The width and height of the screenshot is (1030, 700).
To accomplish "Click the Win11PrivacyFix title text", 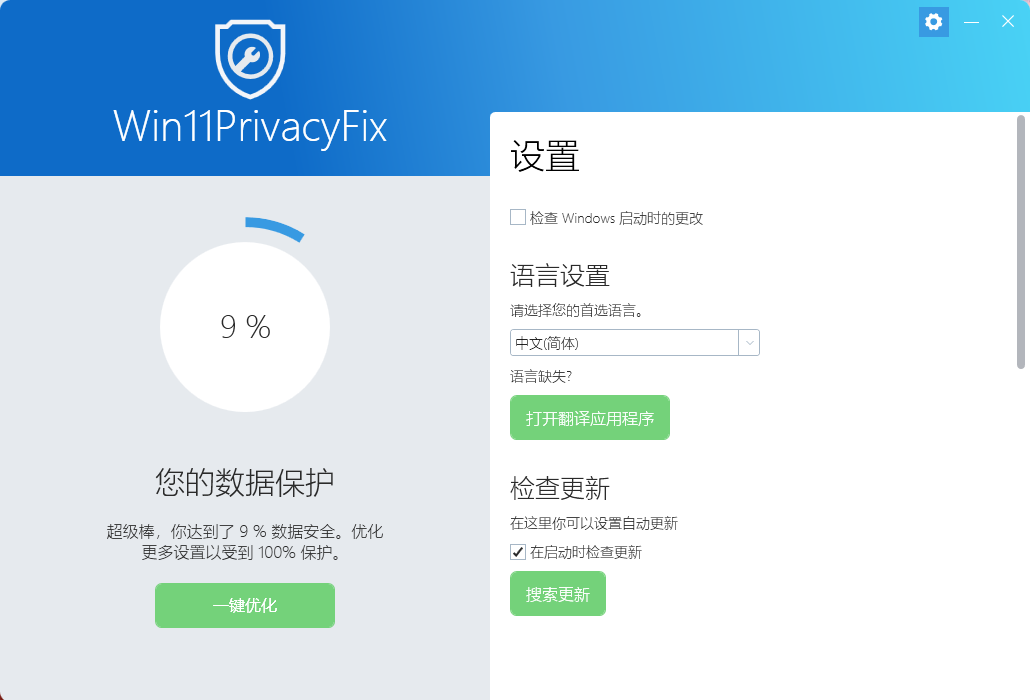I will (x=250, y=127).
